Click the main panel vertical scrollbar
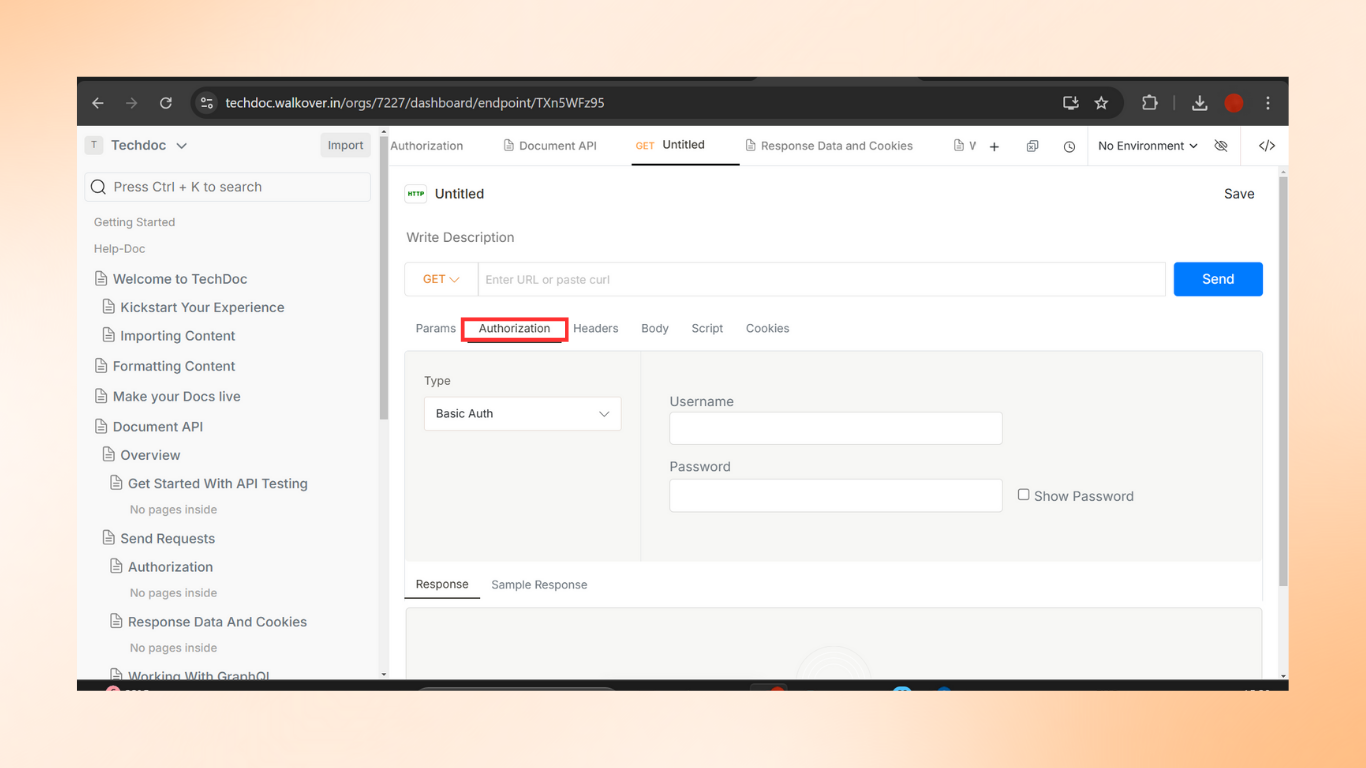Viewport: 1366px width, 768px height. pos(1284,380)
